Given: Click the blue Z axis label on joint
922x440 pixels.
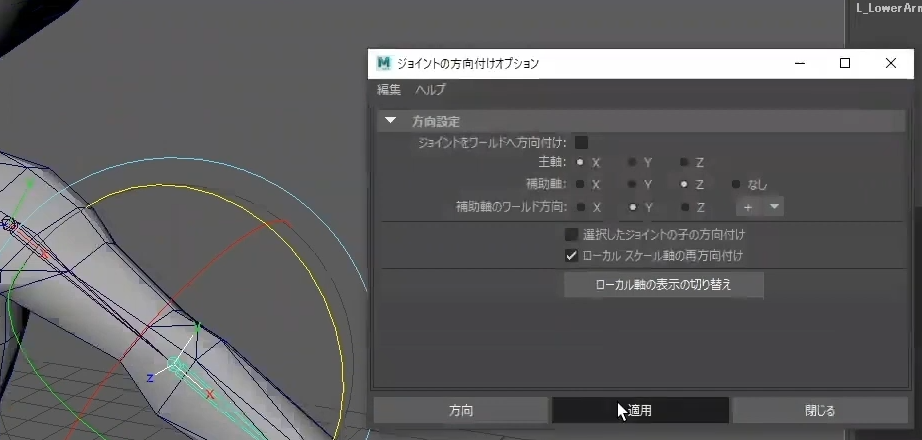Looking at the screenshot, I should [x=150, y=378].
